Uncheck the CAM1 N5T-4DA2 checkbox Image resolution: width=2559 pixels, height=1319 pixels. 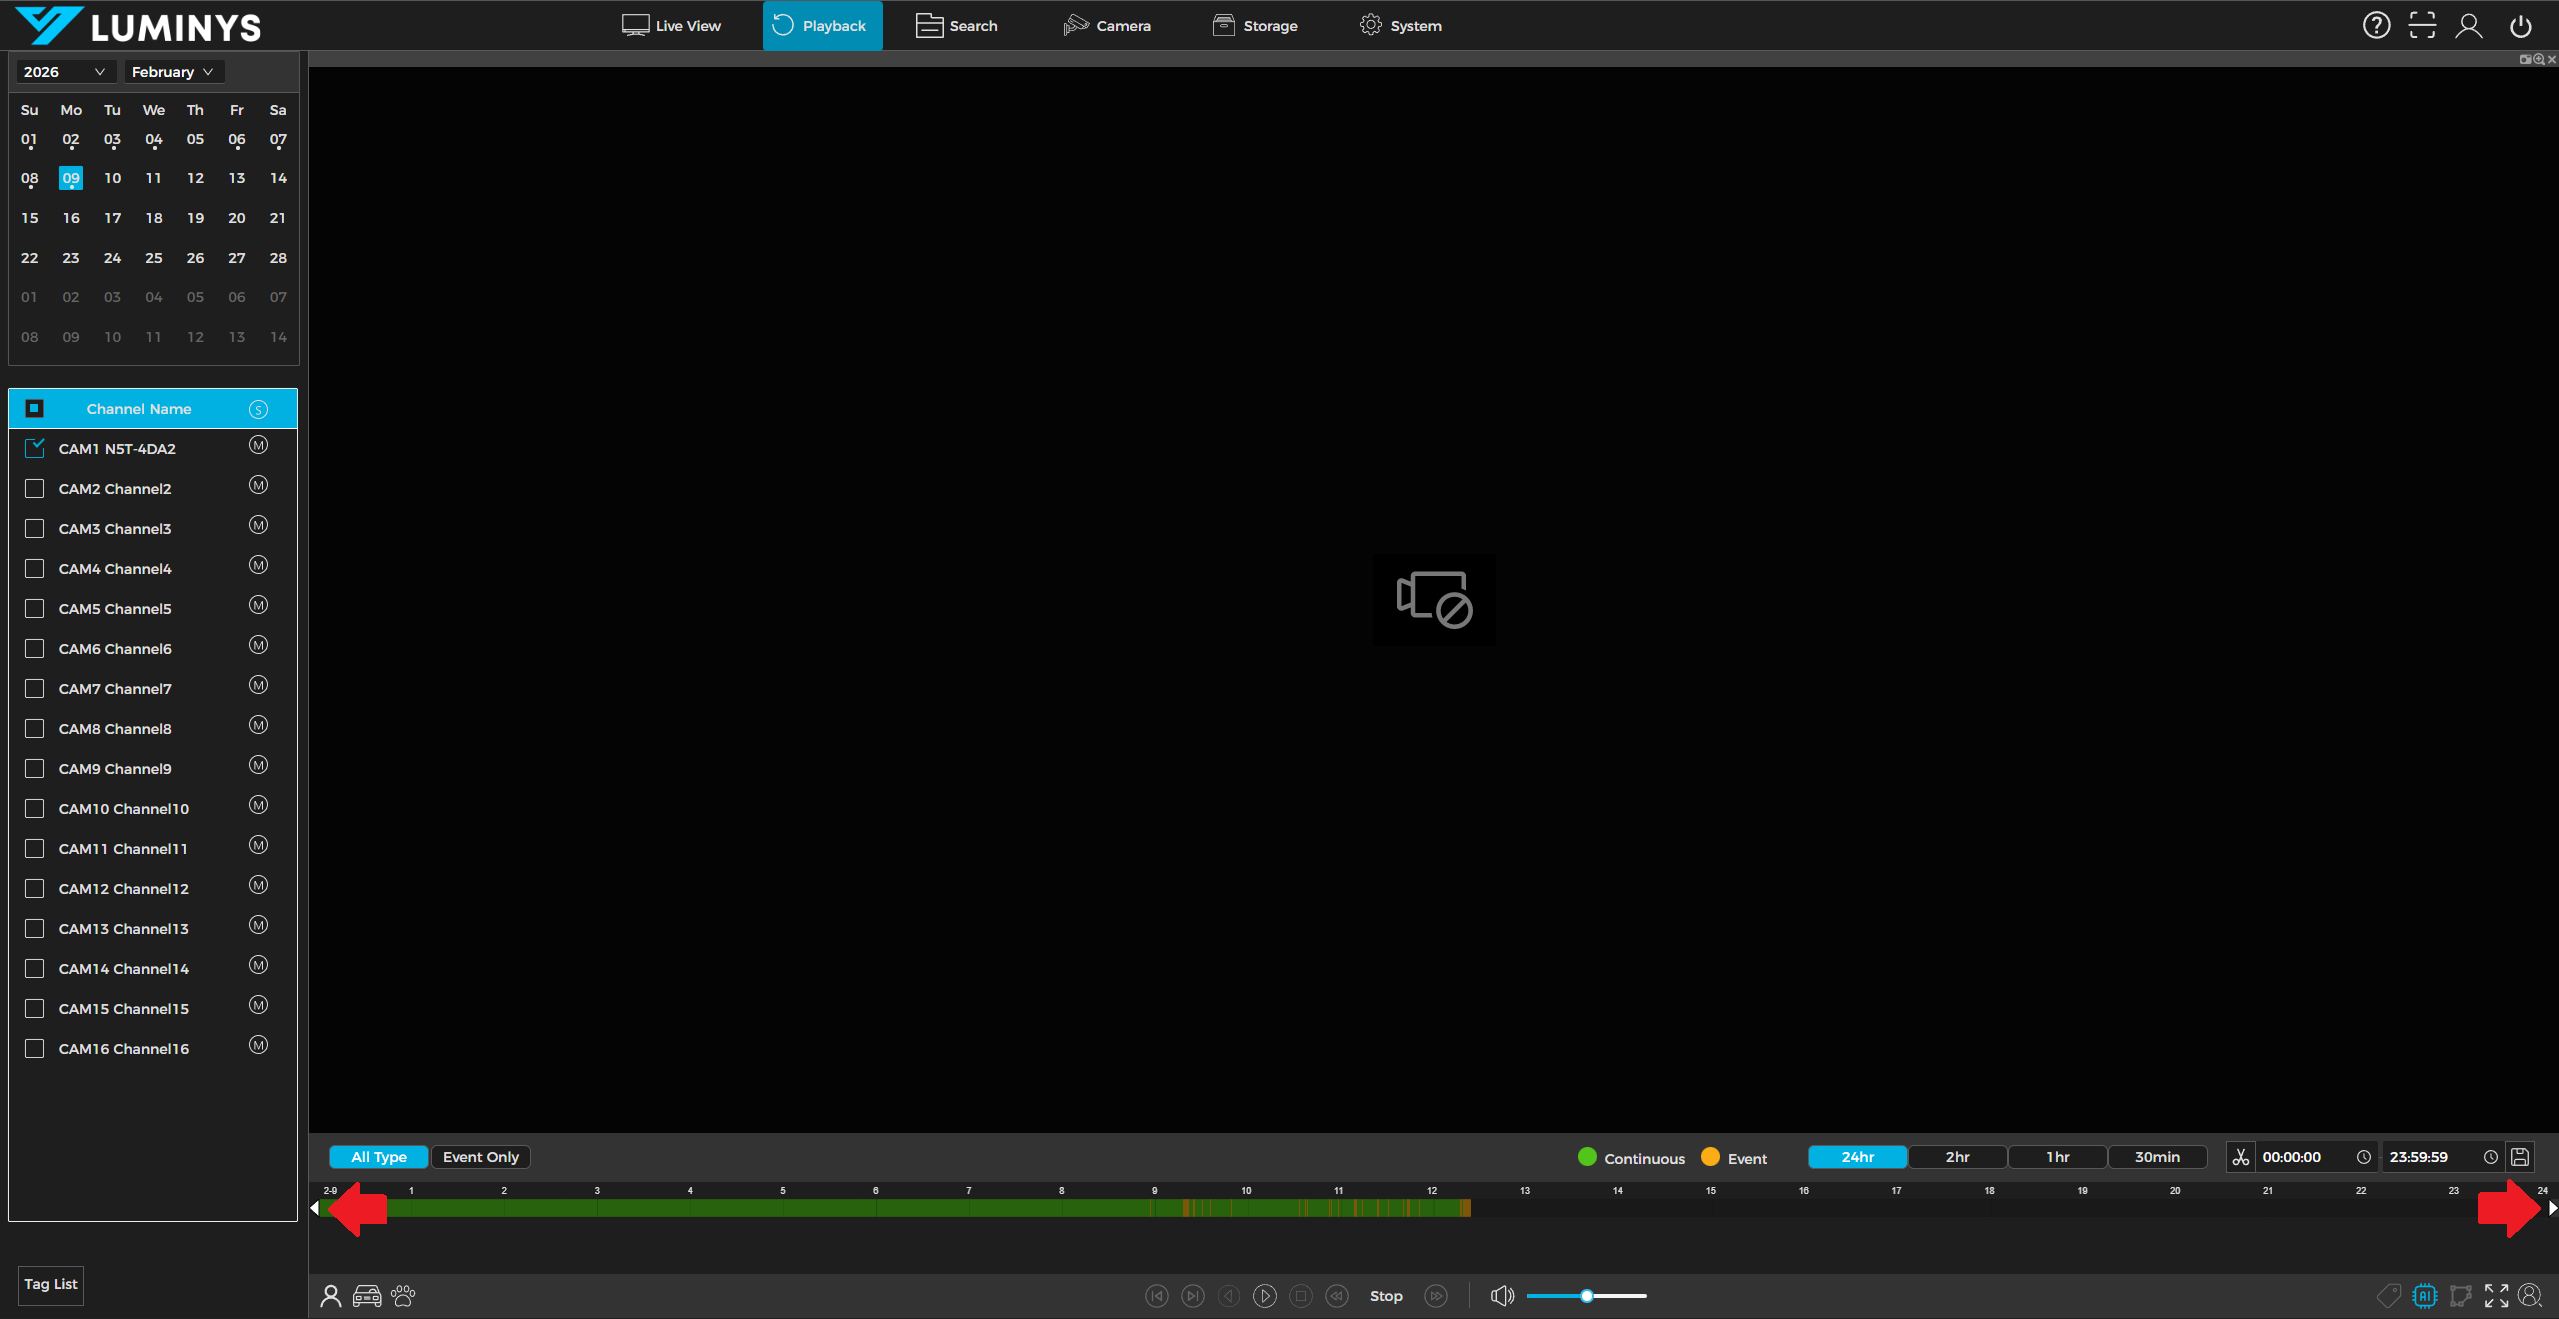tap(35, 448)
